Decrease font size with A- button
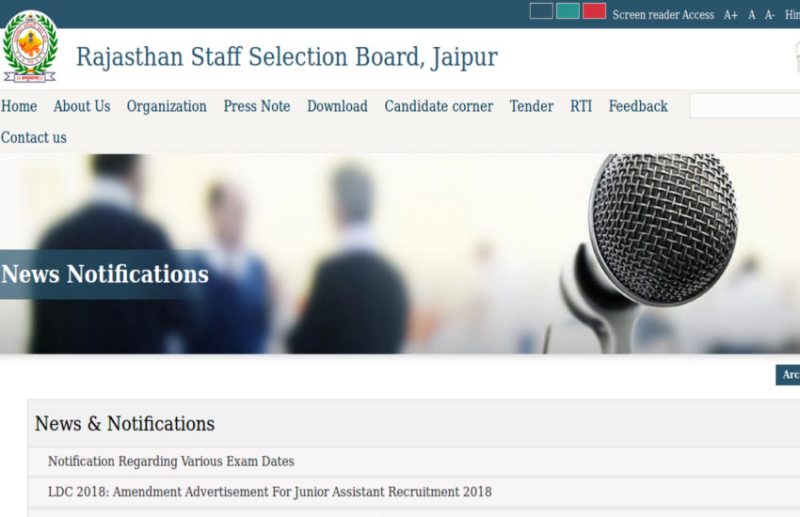Viewport: 800px width, 517px height. click(x=770, y=15)
